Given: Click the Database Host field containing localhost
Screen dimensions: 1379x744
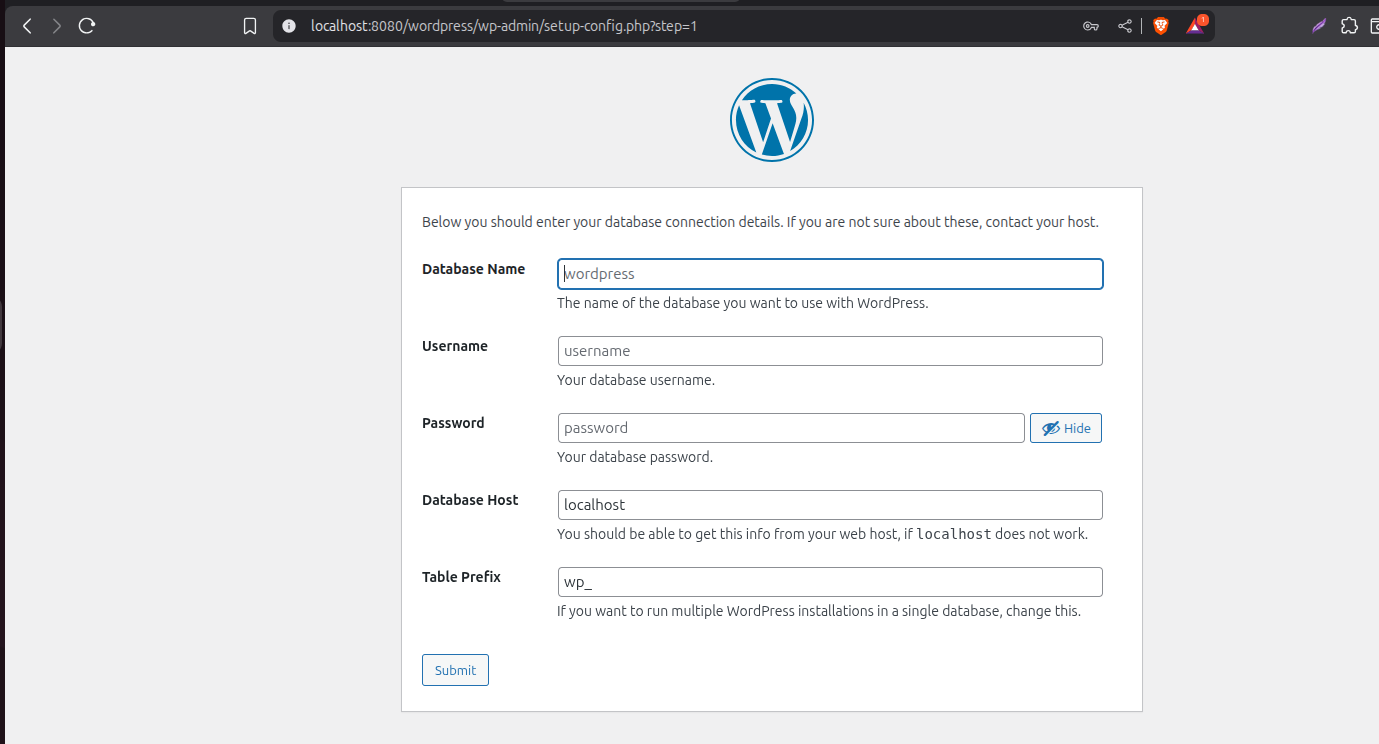Looking at the screenshot, I should point(830,505).
